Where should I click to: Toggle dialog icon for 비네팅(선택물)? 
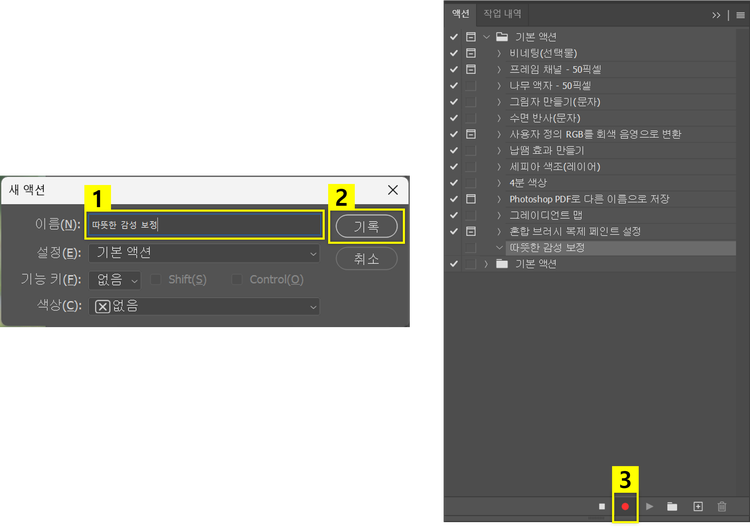(x=471, y=53)
